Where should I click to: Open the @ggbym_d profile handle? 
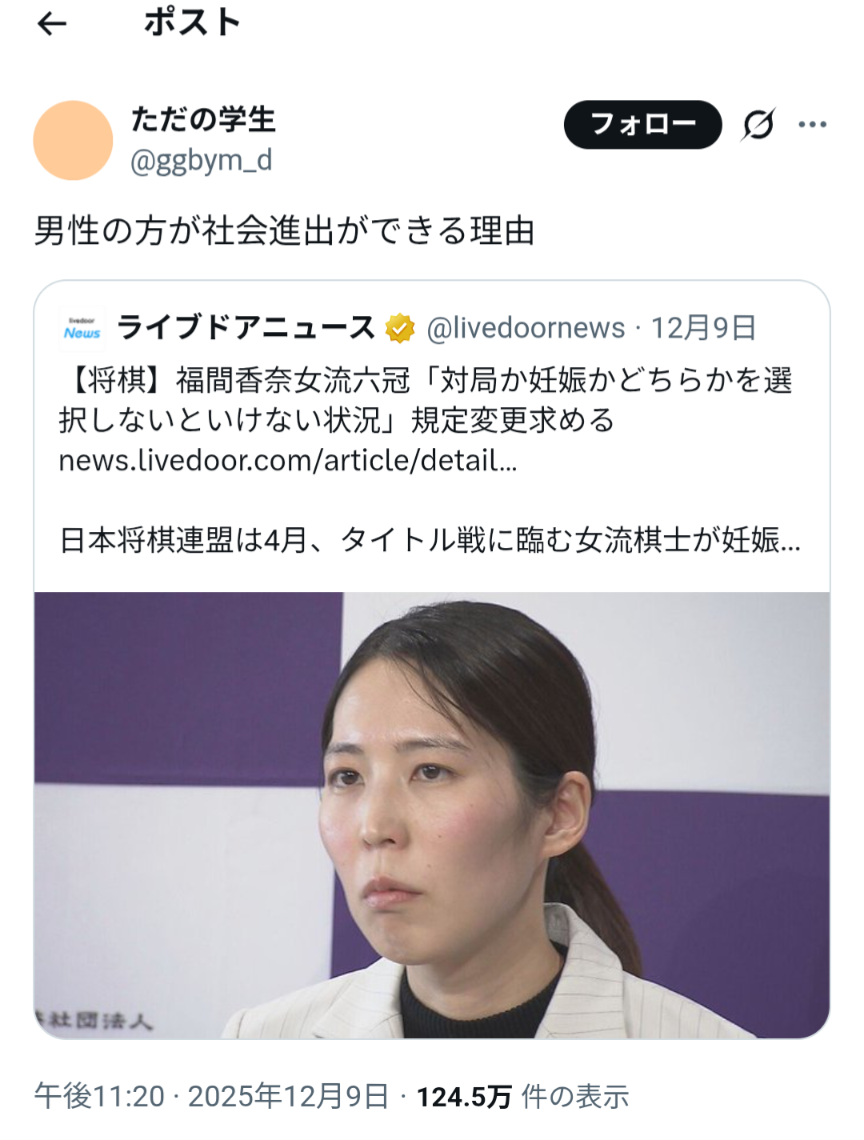tap(201, 161)
